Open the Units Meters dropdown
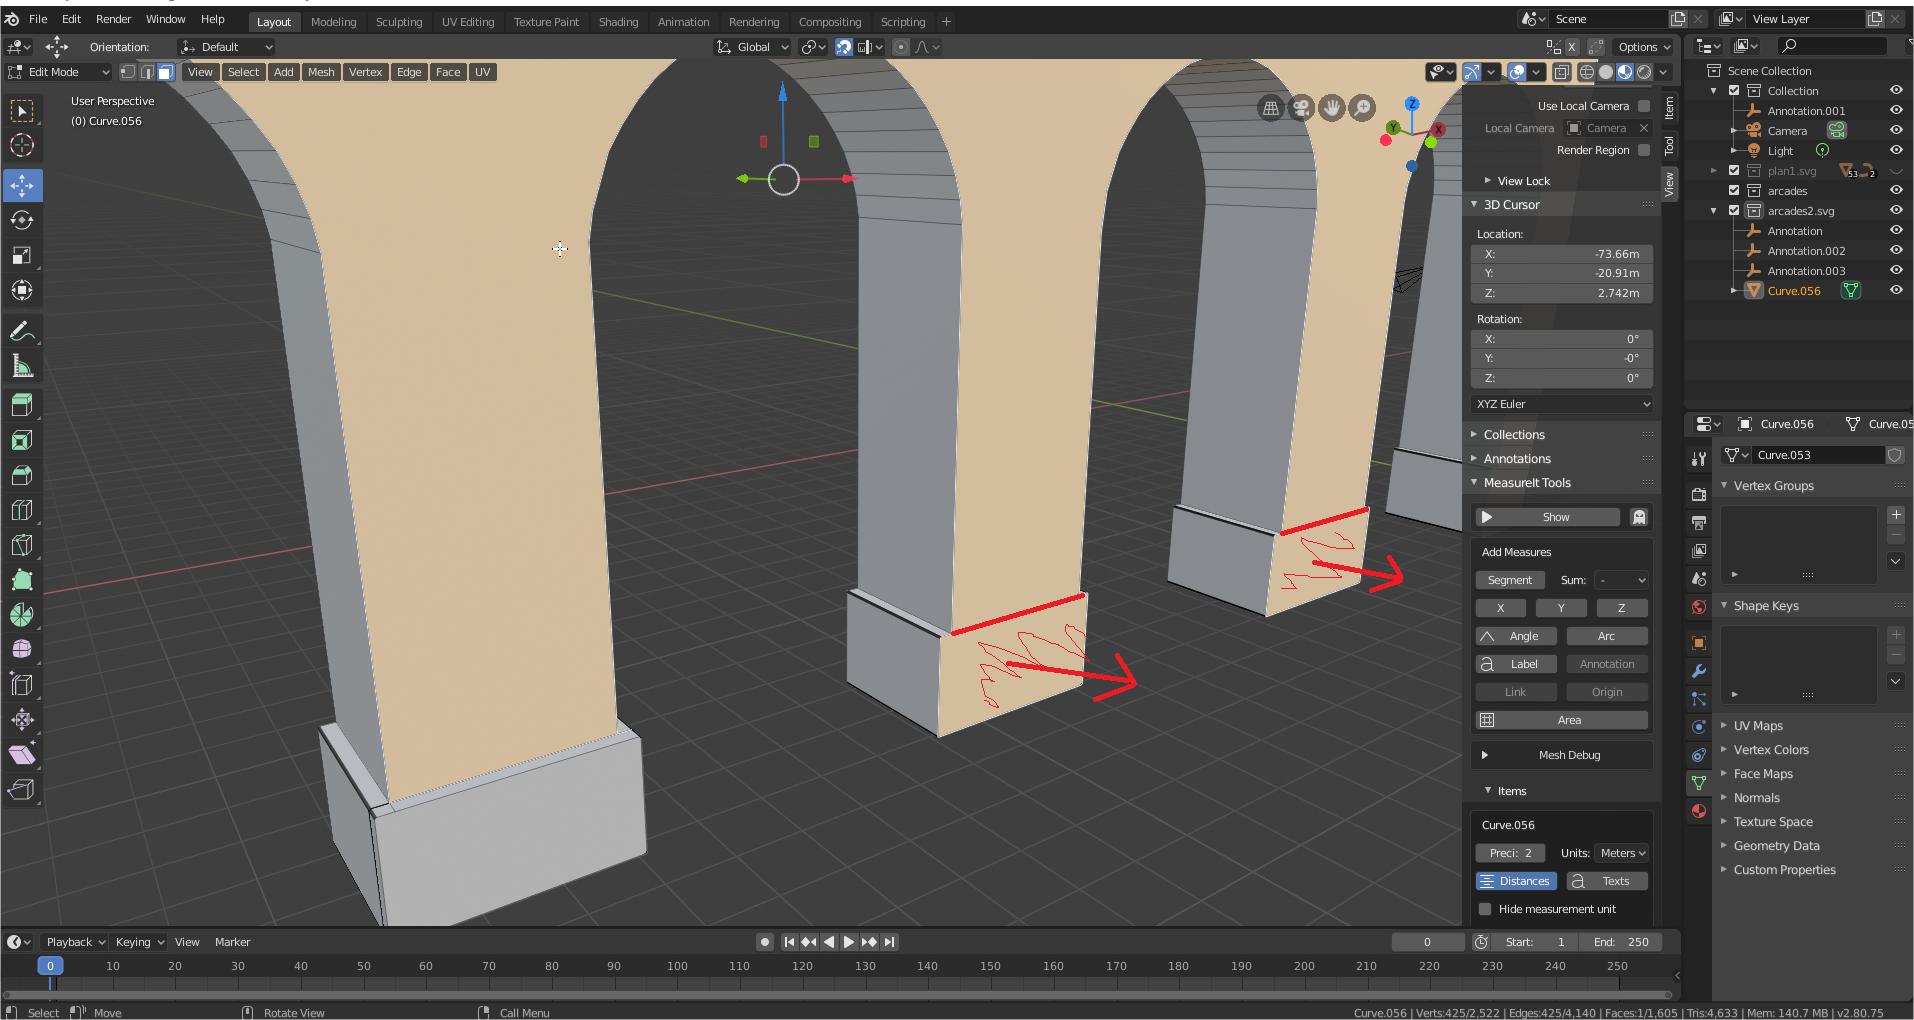Viewport: 1914px width, 1020px height. (x=1621, y=853)
